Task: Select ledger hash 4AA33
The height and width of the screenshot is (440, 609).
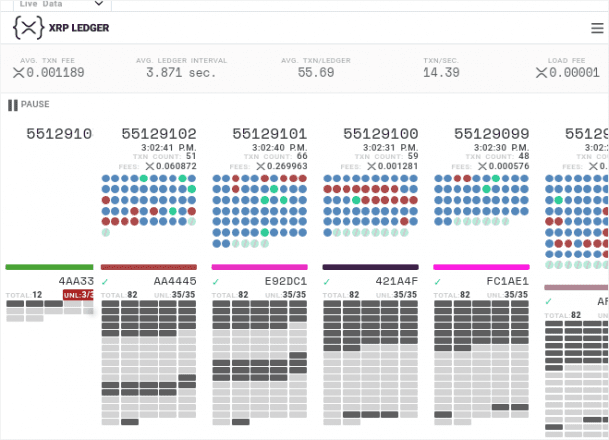Action: point(76,282)
